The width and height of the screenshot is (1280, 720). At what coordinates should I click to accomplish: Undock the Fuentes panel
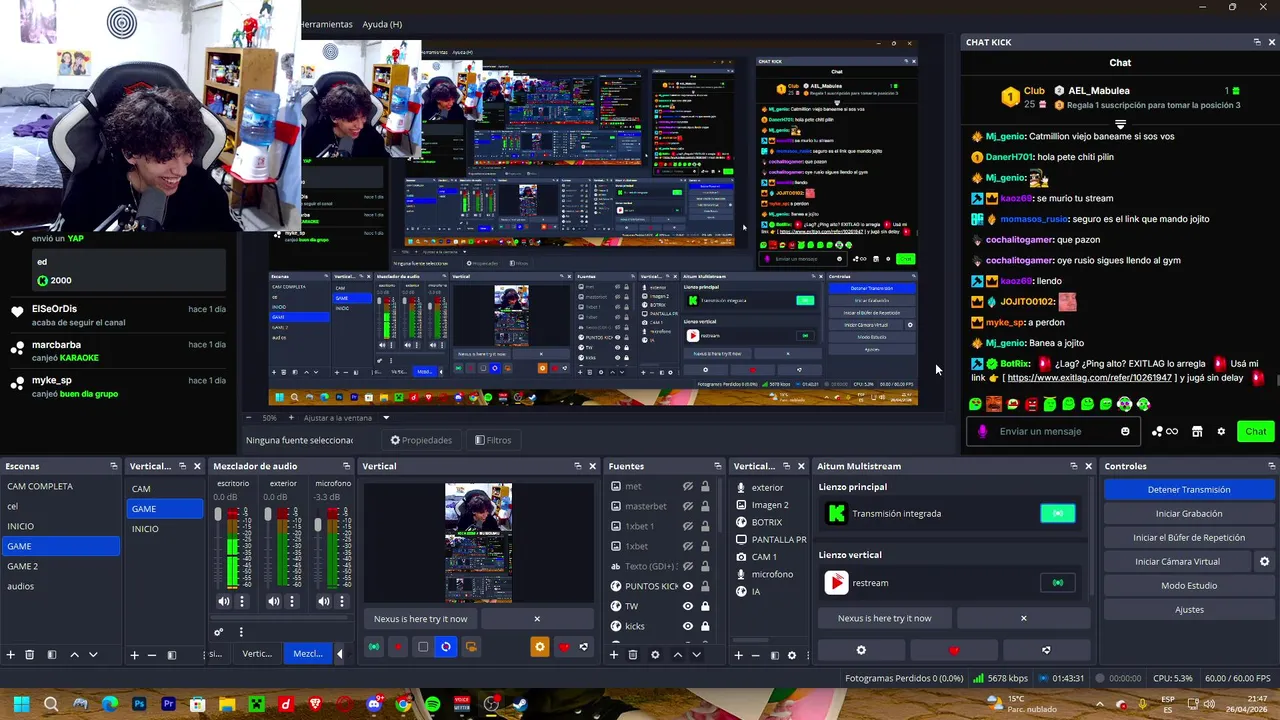click(x=717, y=466)
